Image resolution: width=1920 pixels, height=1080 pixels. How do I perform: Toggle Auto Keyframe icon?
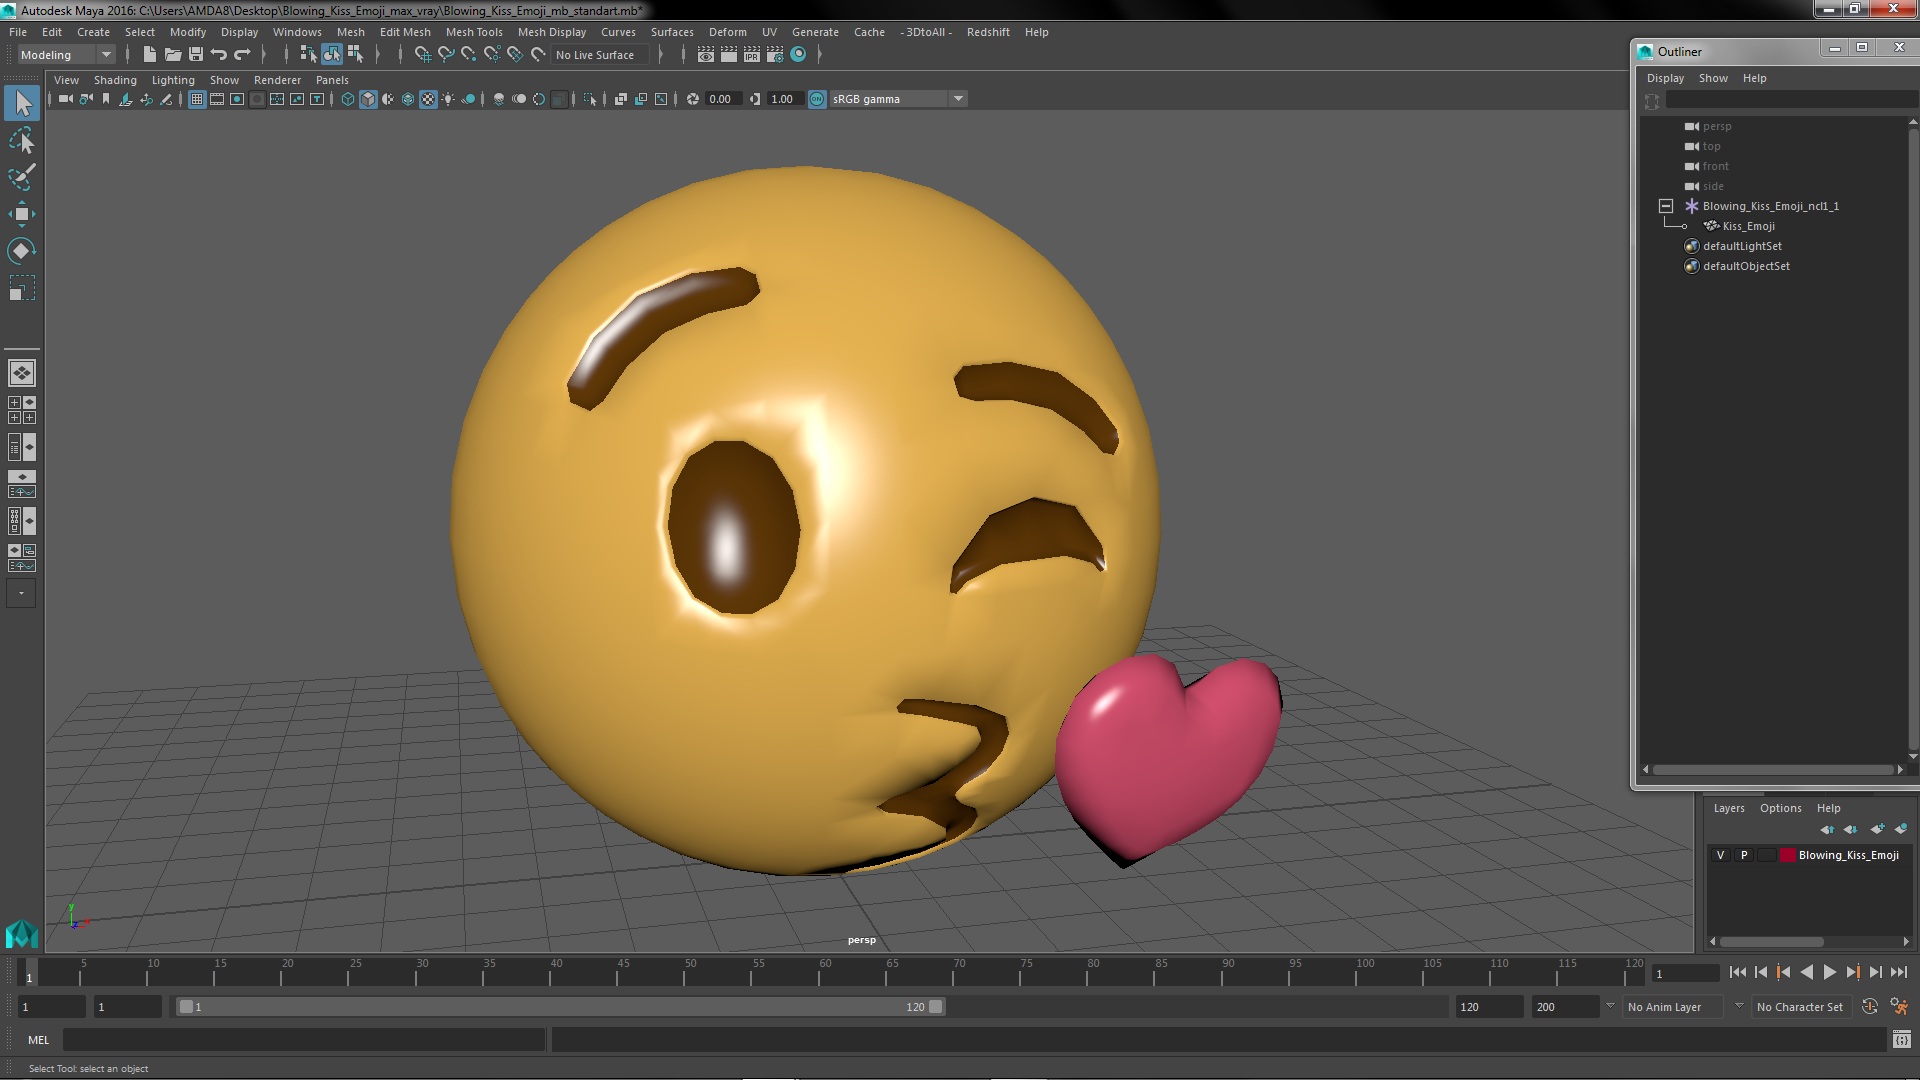[1870, 1007]
